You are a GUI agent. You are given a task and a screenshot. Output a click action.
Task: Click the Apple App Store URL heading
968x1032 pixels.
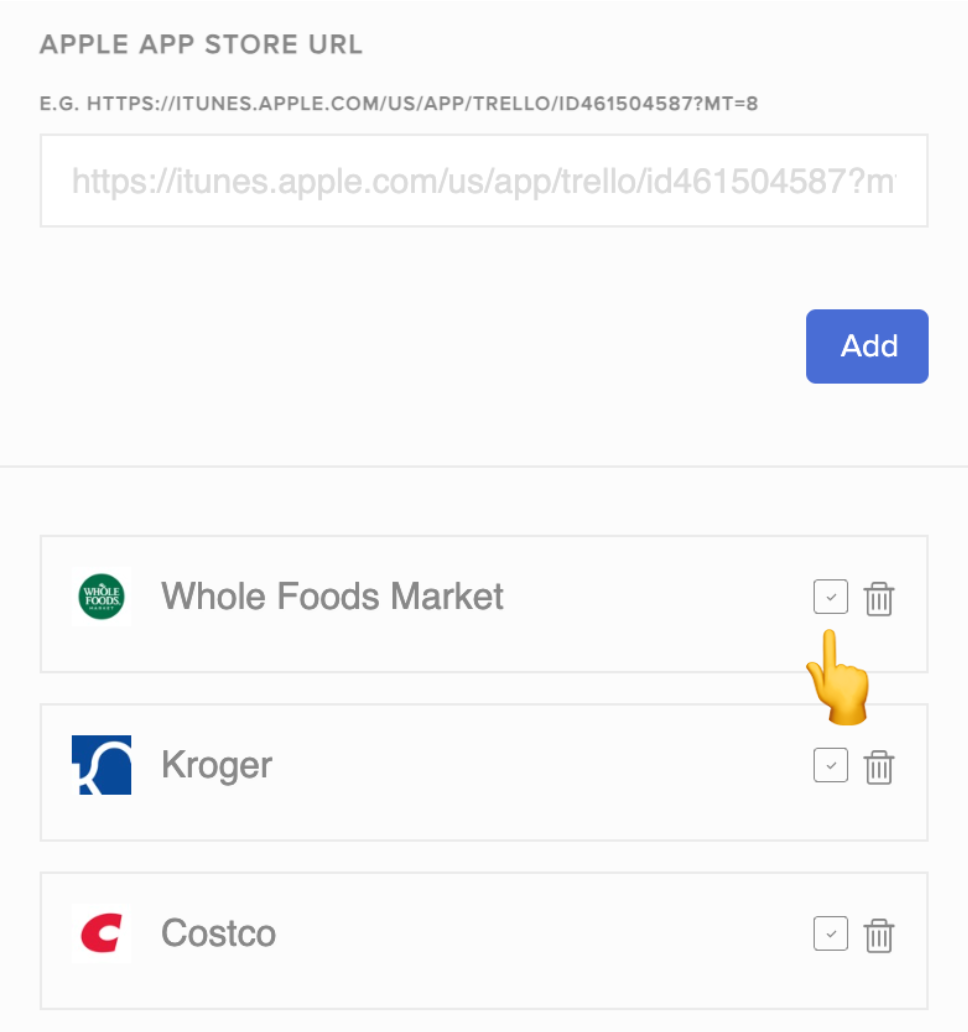pyautogui.click(x=201, y=45)
